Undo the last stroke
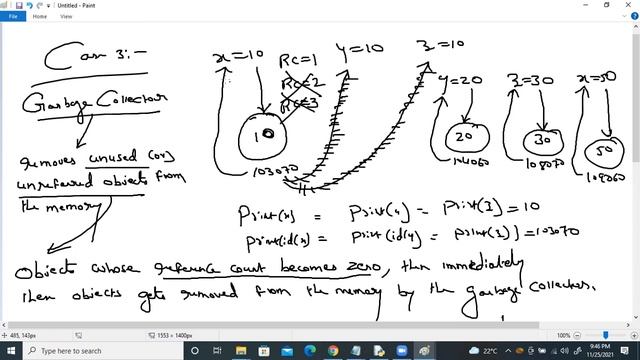 (x=29, y=5)
